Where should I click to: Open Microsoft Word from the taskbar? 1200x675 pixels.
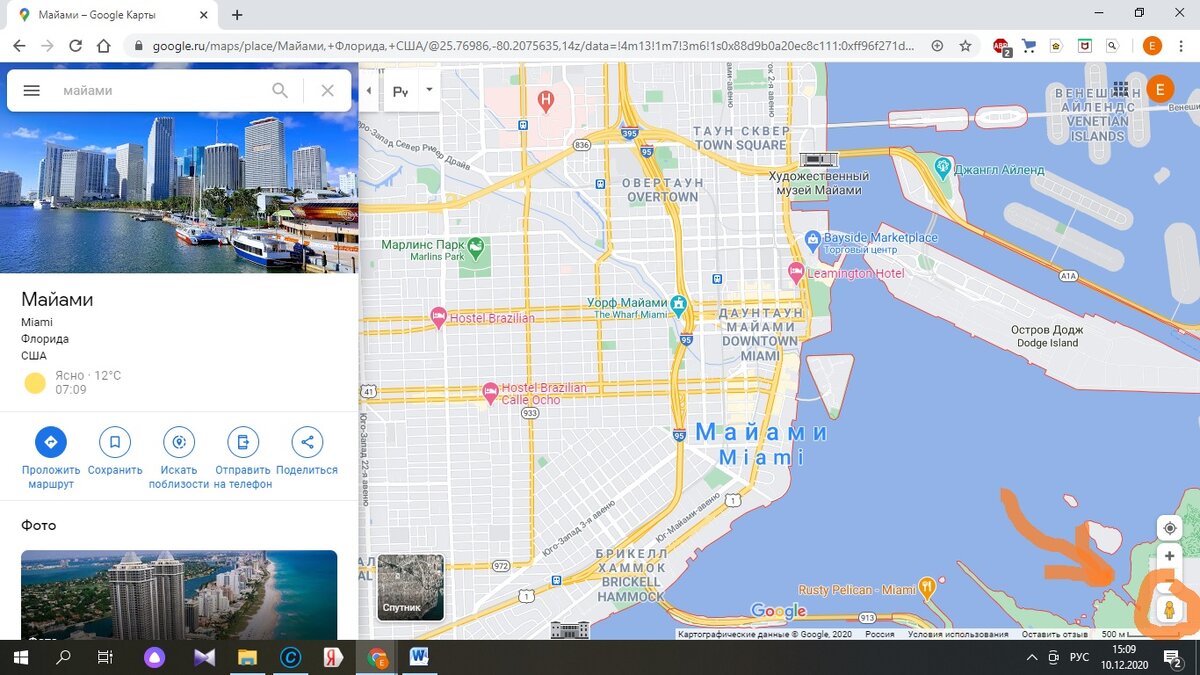pyautogui.click(x=419, y=658)
